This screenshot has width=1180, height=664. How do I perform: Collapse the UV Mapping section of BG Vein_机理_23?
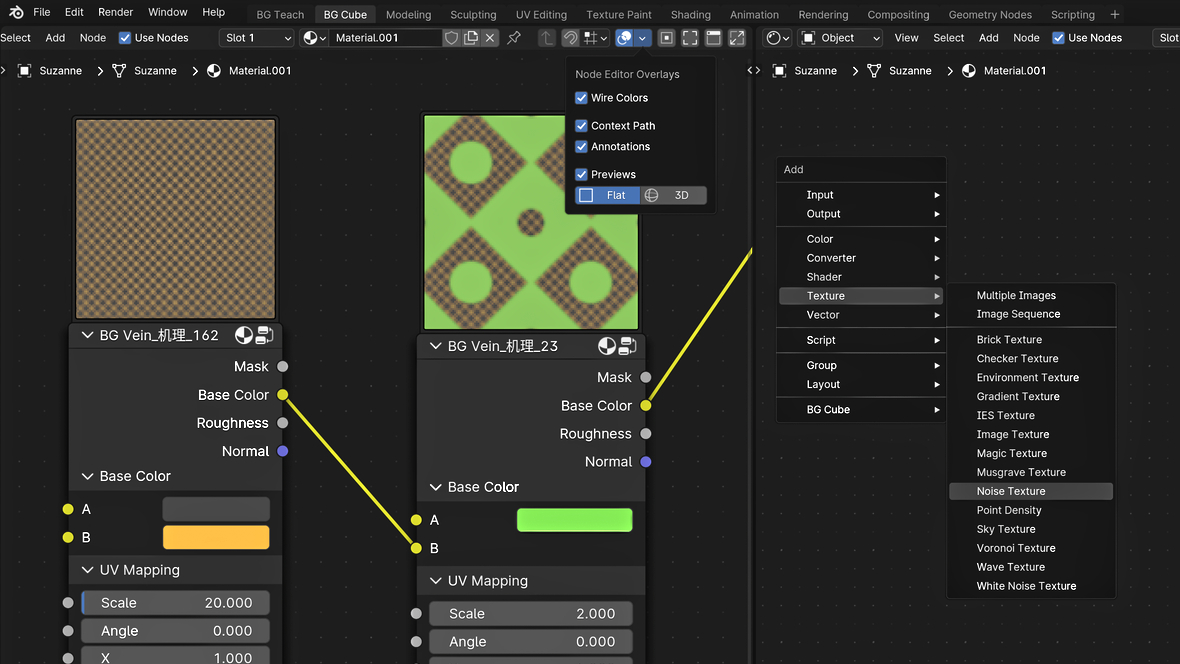point(435,581)
